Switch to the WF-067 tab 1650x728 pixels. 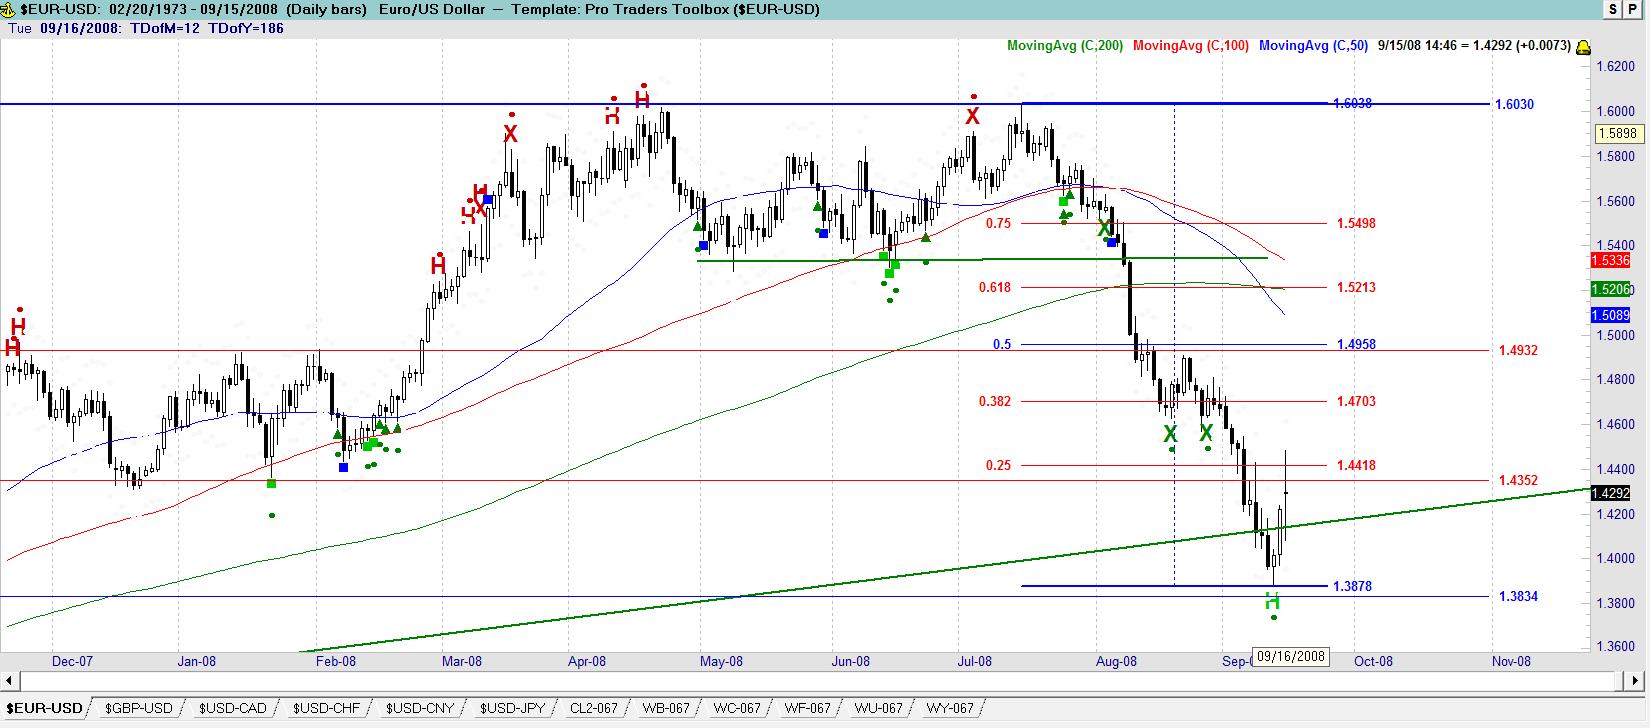coord(808,708)
